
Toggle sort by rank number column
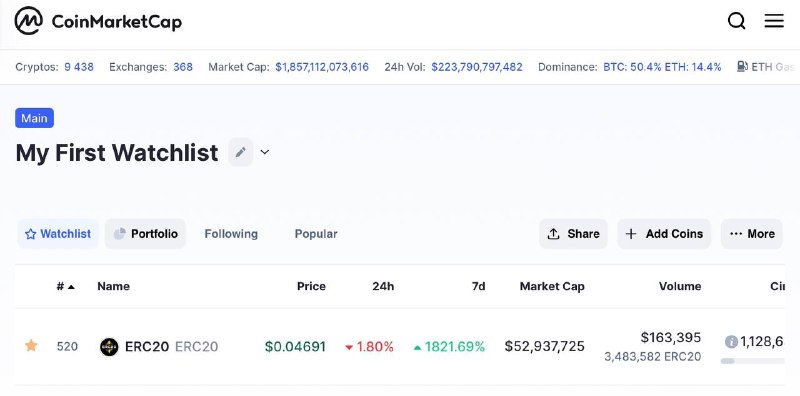pos(65,286)
